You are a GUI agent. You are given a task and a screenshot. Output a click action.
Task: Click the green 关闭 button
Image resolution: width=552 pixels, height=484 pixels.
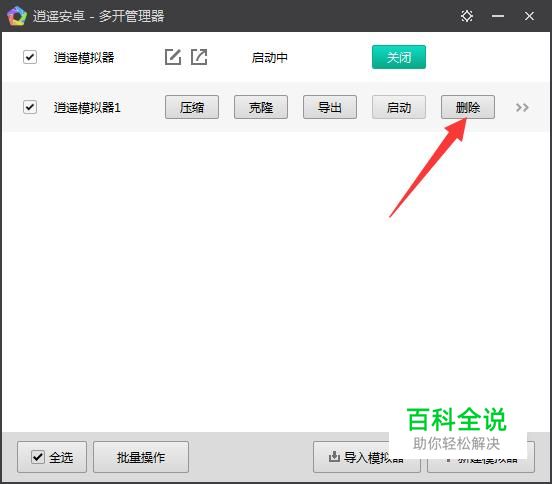pyautogui.click(x=399, y=57)
